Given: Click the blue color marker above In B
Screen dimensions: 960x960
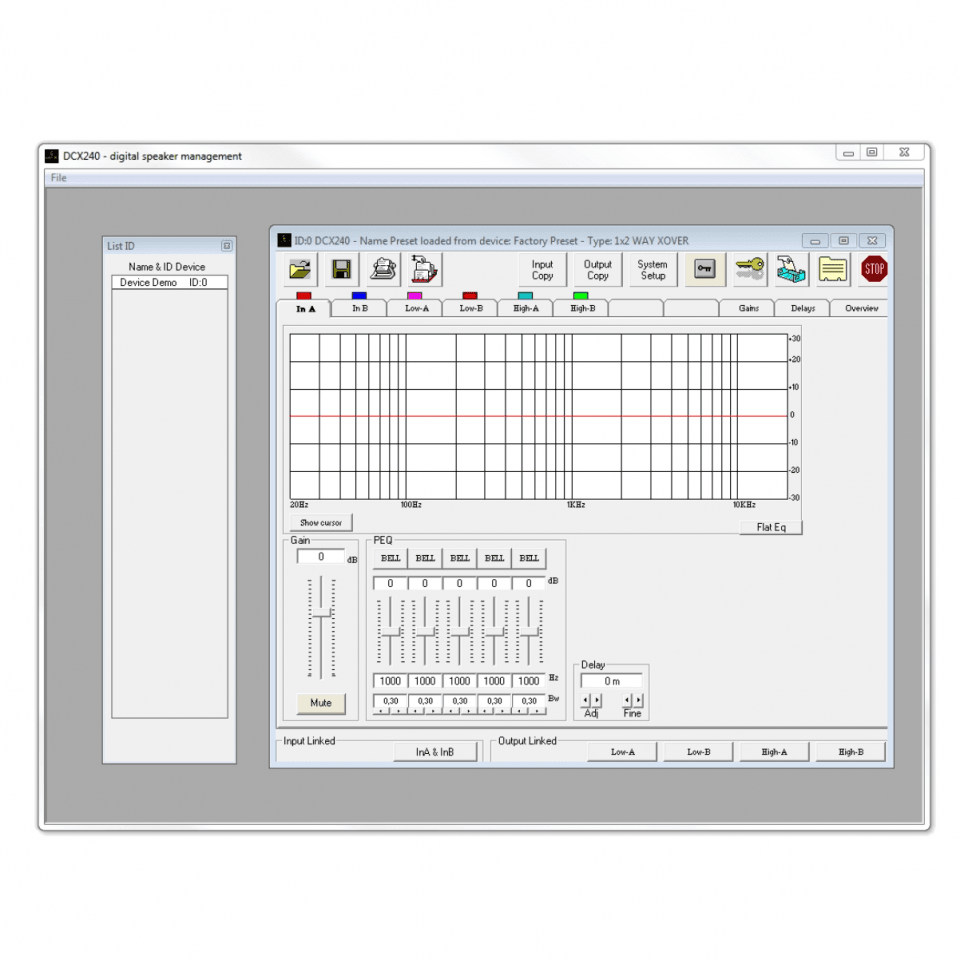Looking at the screenshot, I should [x=359, y=296].
